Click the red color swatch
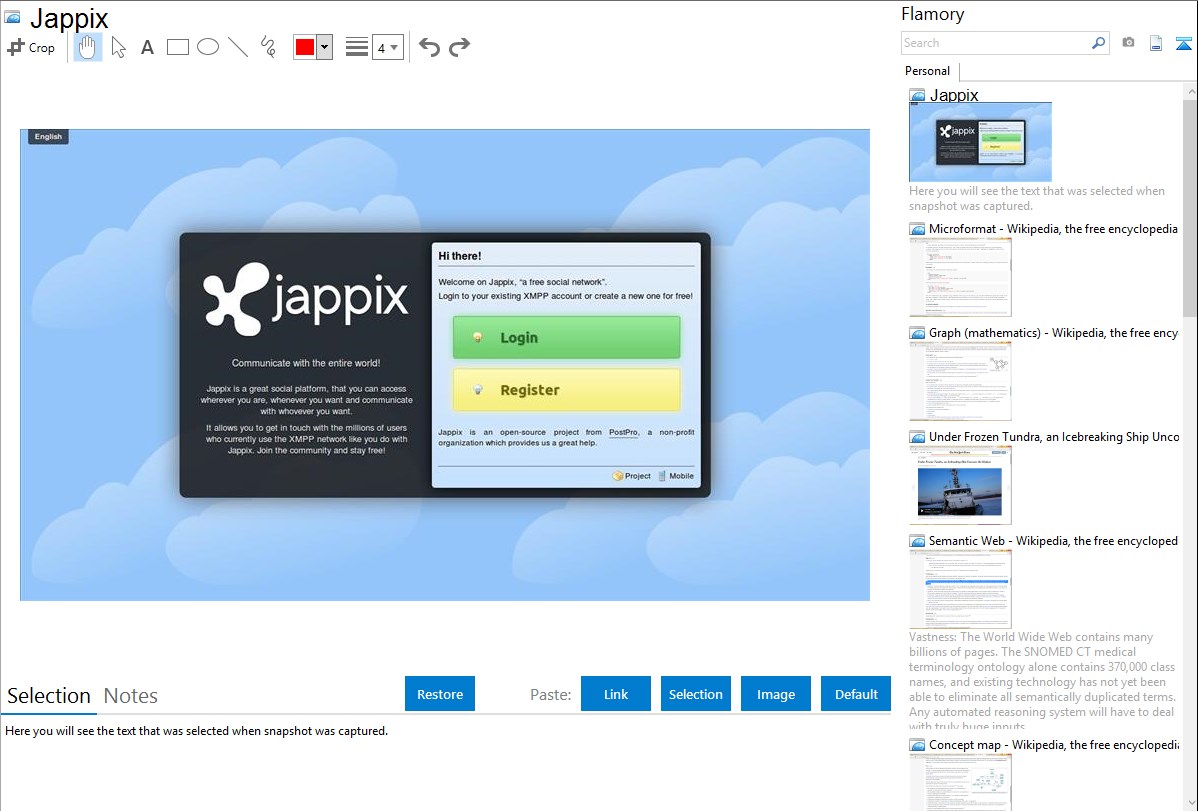 coord(305,47)
